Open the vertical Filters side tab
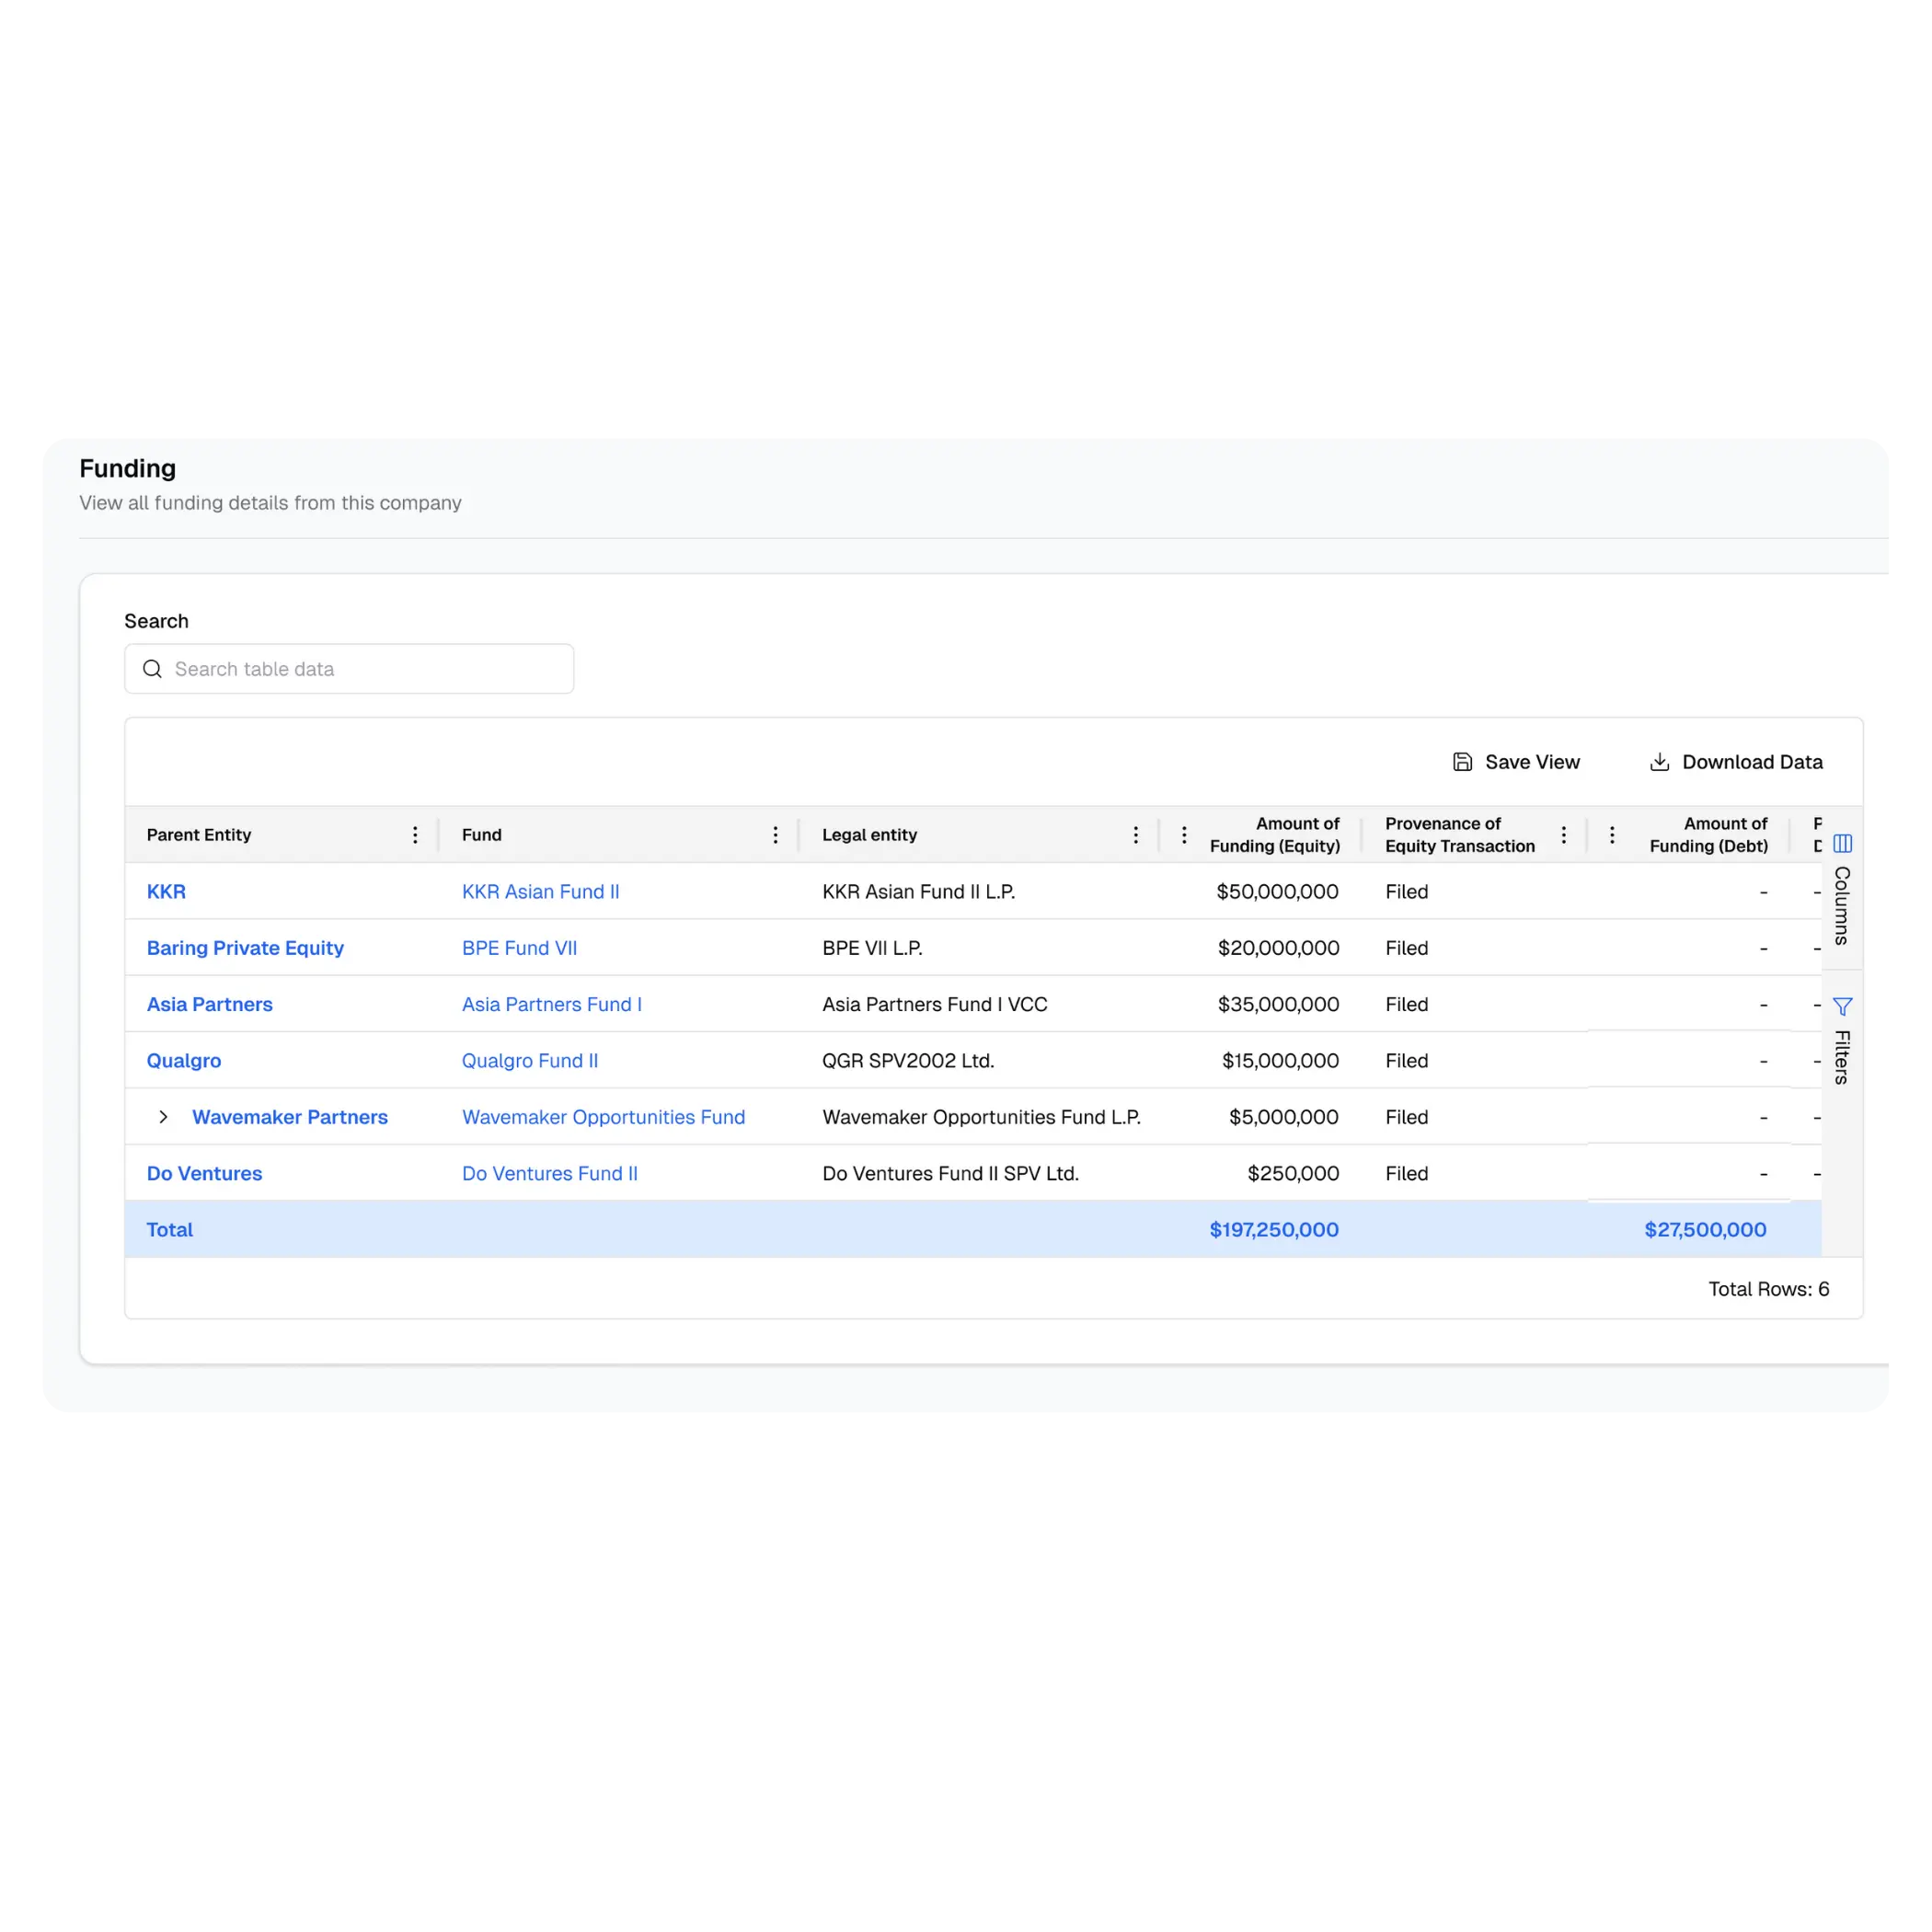Viewport: 1932px width, 1932px height. click(x=1842, y=1057)
